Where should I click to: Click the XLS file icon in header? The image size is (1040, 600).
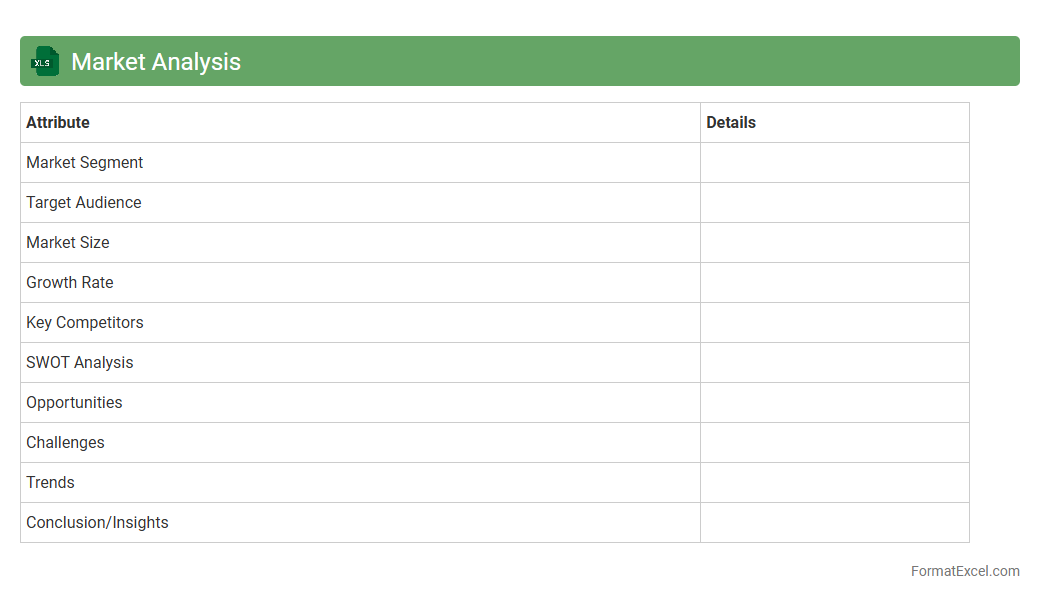point(45,62)
